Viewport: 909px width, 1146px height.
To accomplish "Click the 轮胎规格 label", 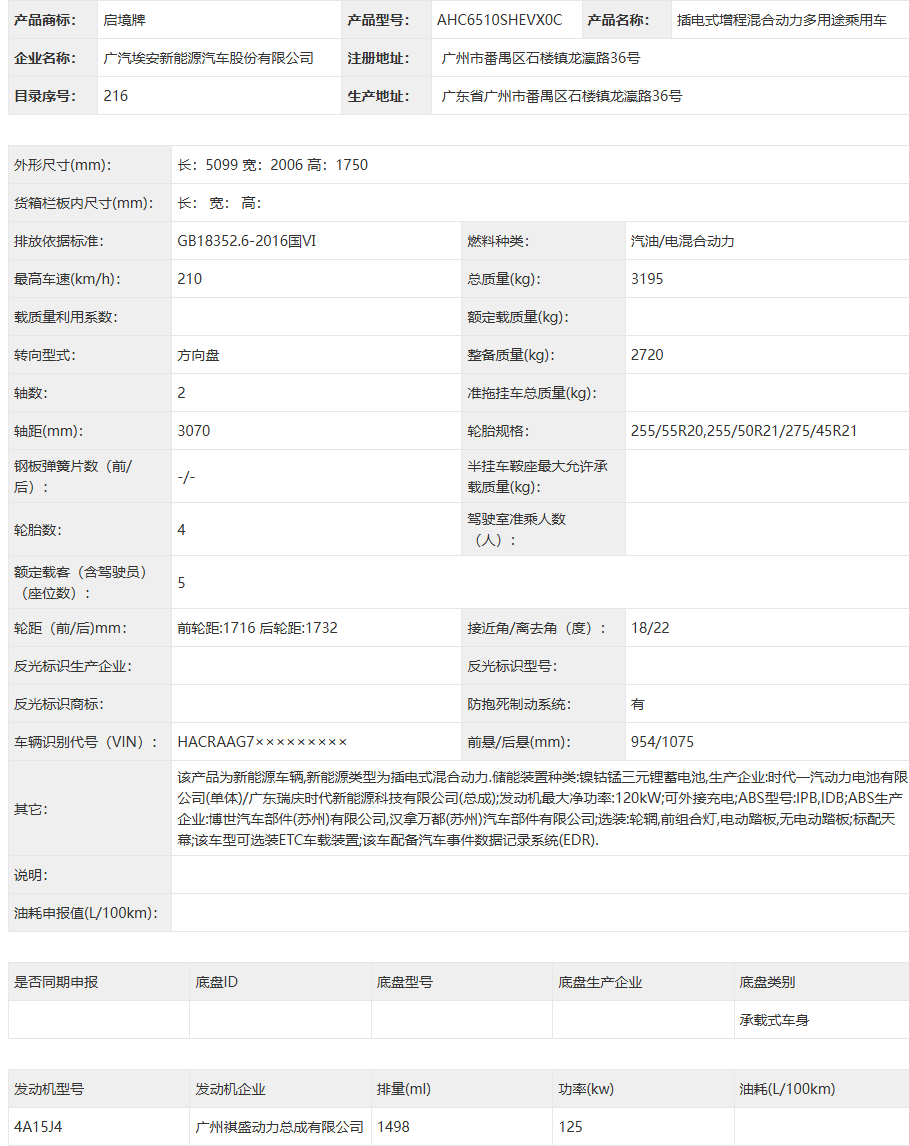I will (x=498, y=431).
